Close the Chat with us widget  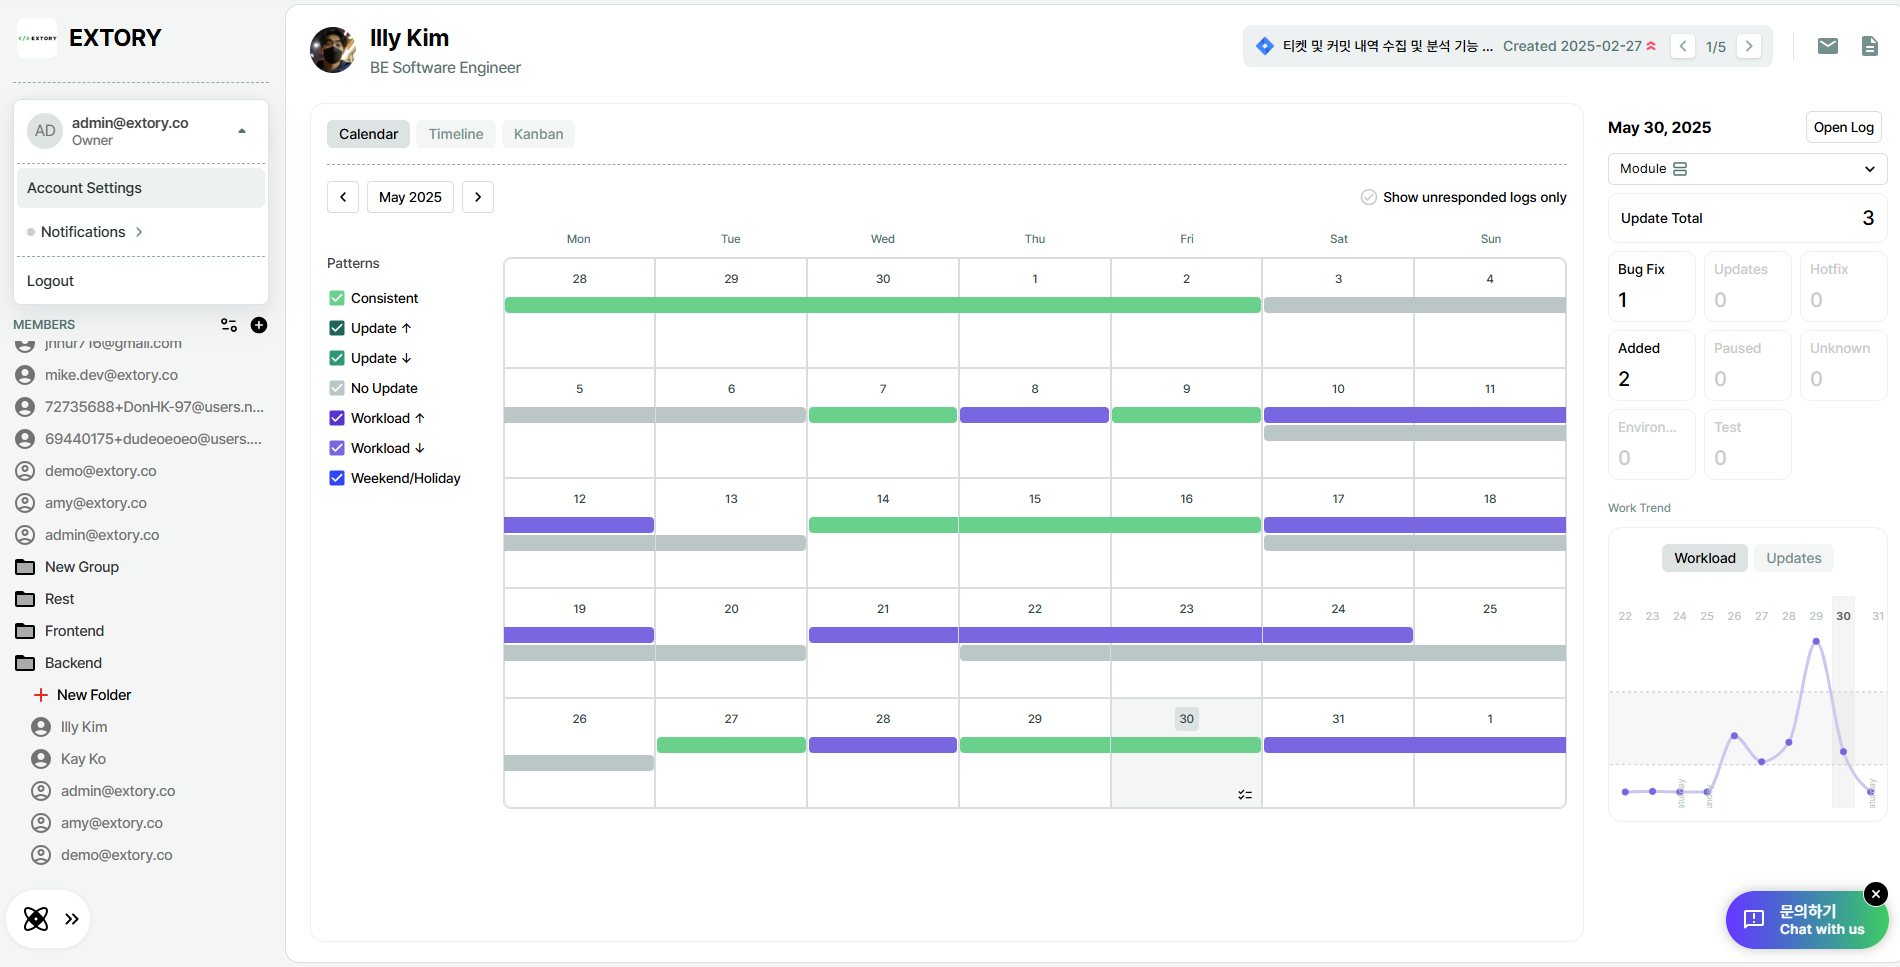point(1876,893)
